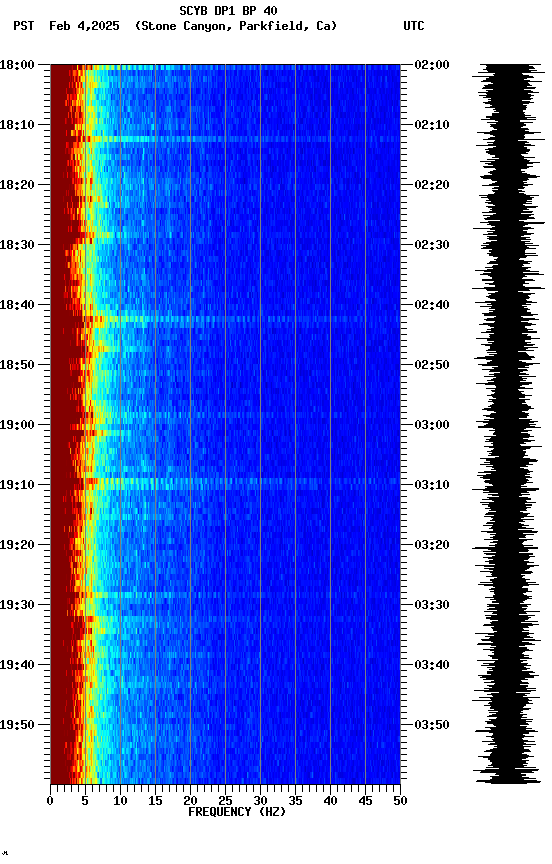The image size is (552, 864).
Task: Click the "02:30" UTC time label
Action: tap(432, 245)
